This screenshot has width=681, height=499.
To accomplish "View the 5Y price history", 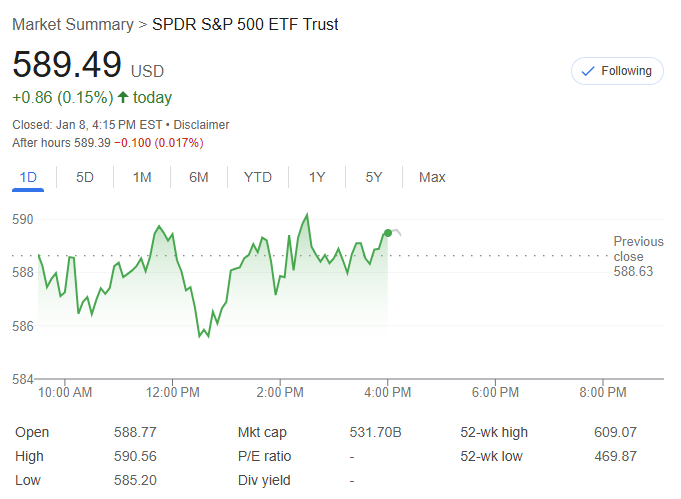I will click(x=374, y=177).
